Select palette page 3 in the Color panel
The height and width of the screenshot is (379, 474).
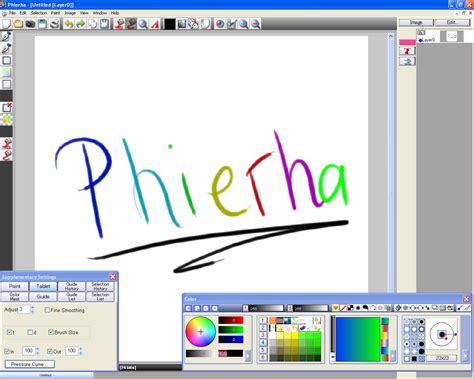[x=263, y=335]
